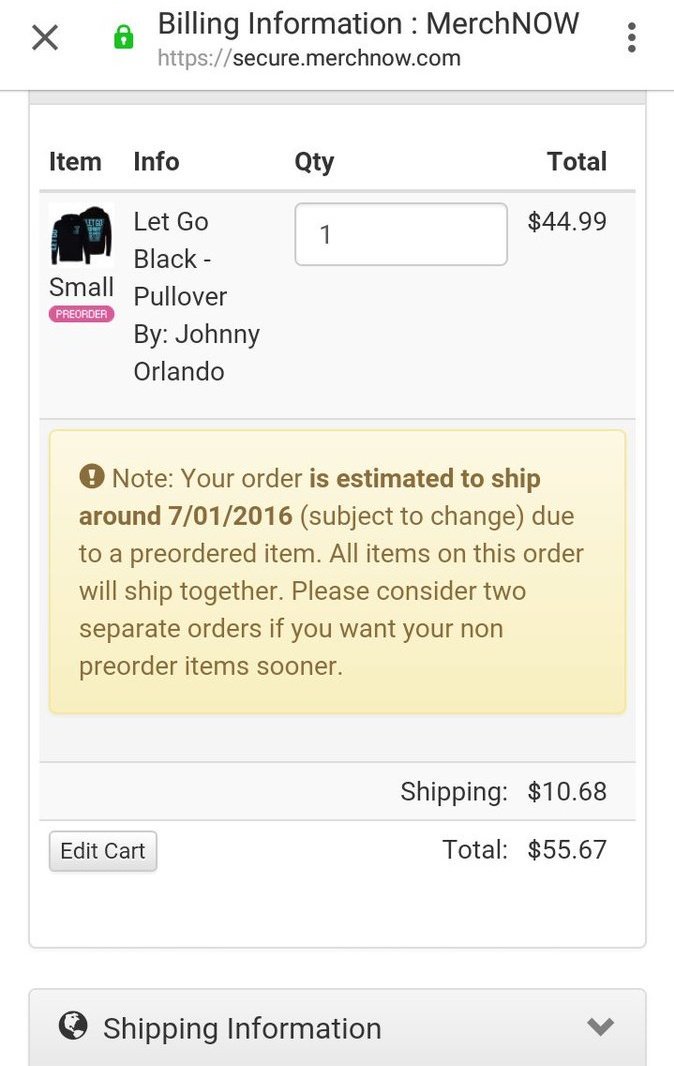Click the Edit Cart button
674x1066 pixels.
(x=103, y=851)
